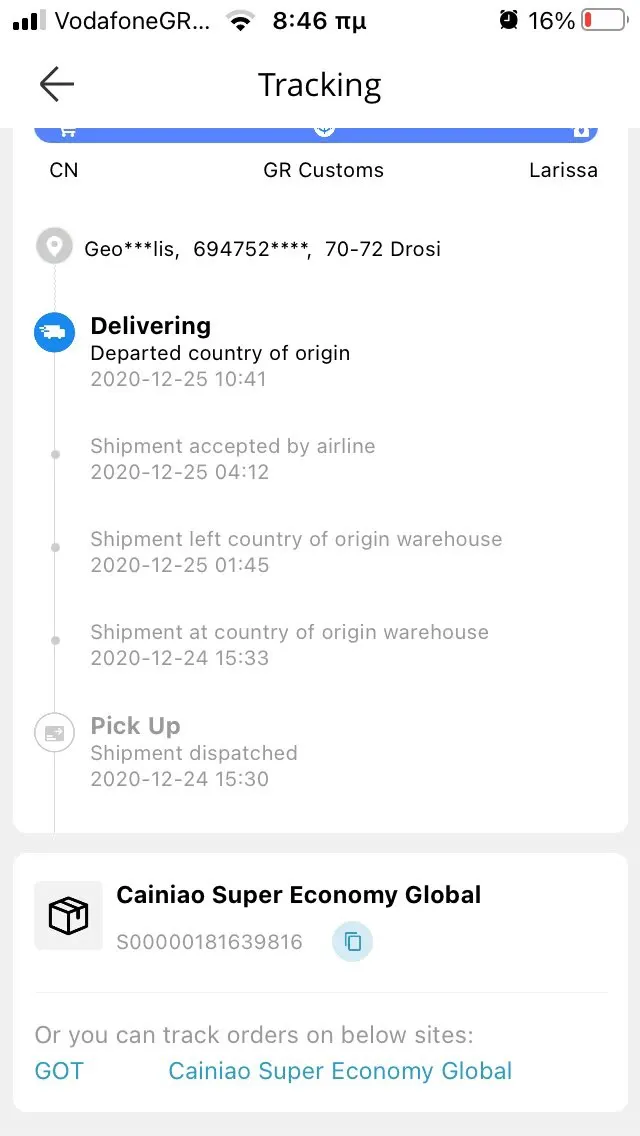The width and height of the screenshot is (640, 1136).
Task: Select the Larissa destination label
Action: tap(563, 170)
